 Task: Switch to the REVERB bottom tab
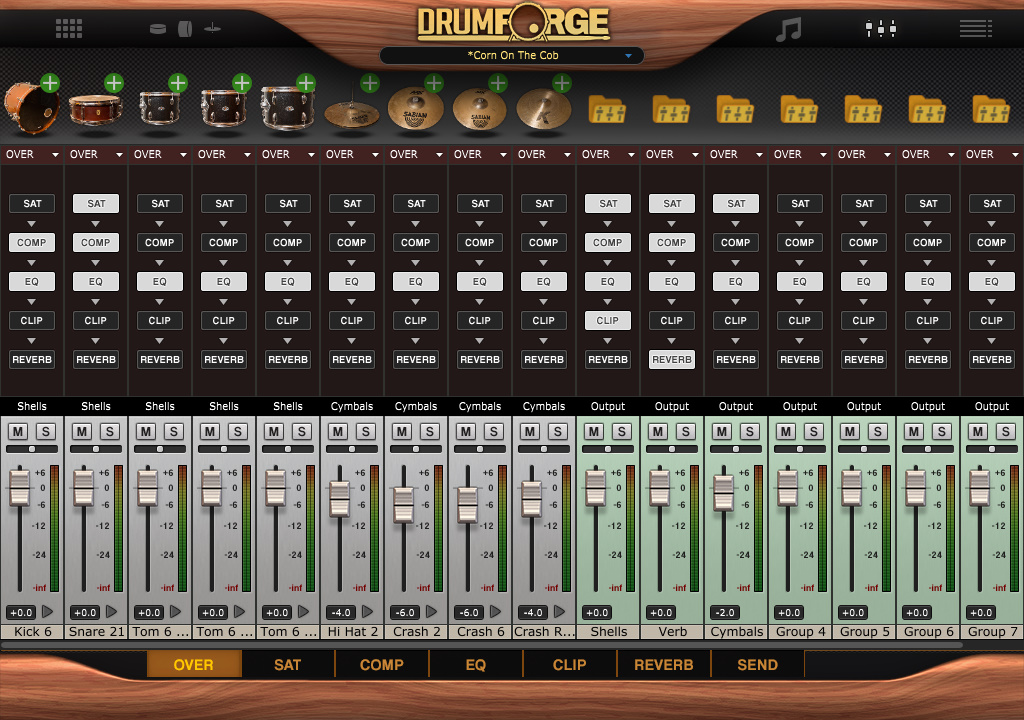pos(664,664)
